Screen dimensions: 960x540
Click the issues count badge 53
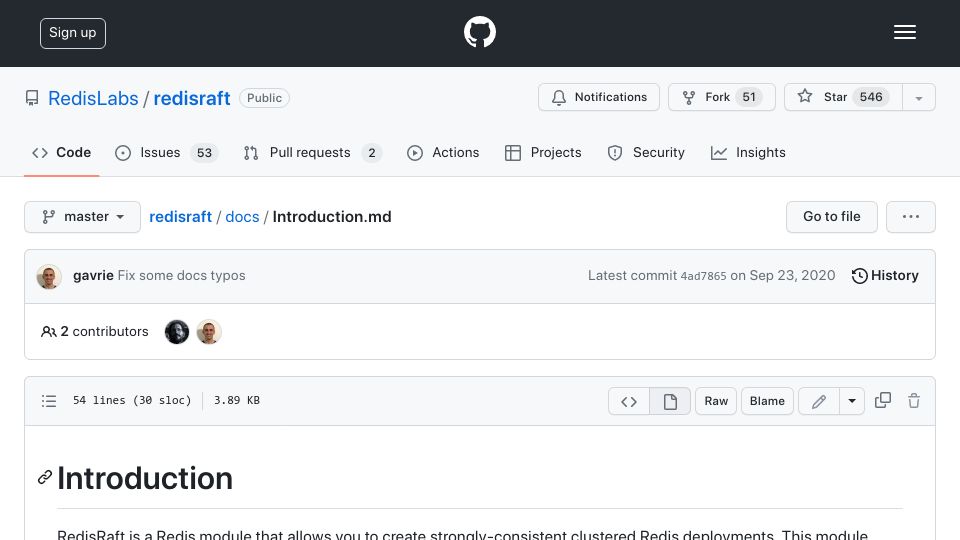coord(204,152)
